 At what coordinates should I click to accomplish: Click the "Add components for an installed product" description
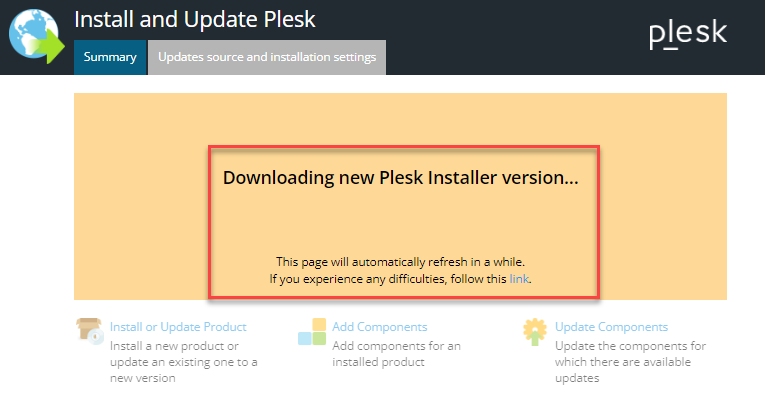point(396,353)
